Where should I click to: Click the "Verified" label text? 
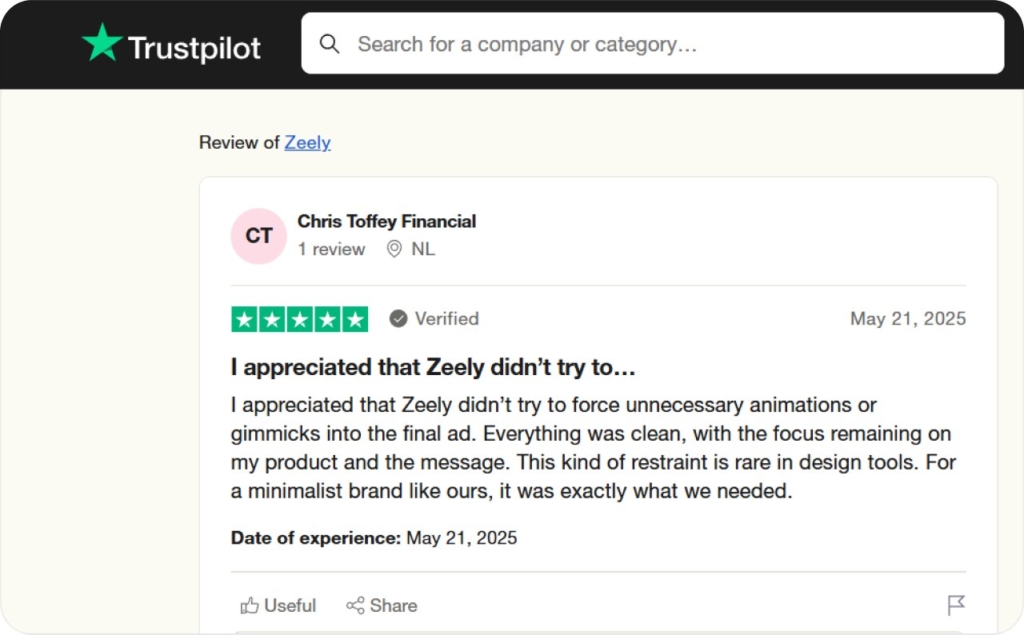(x=447, y=319)
